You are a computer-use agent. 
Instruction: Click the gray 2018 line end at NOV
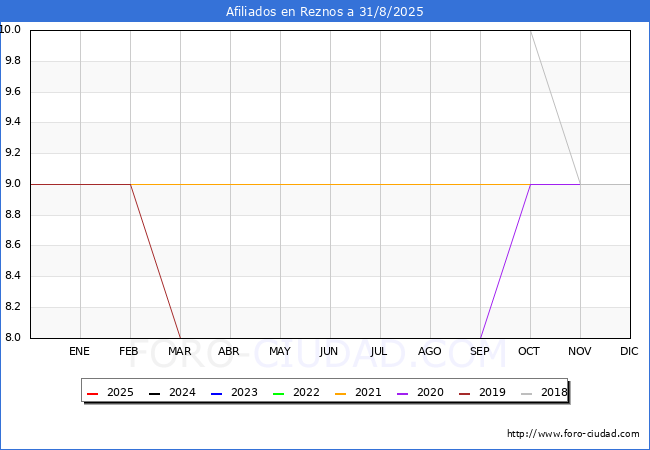580,184
